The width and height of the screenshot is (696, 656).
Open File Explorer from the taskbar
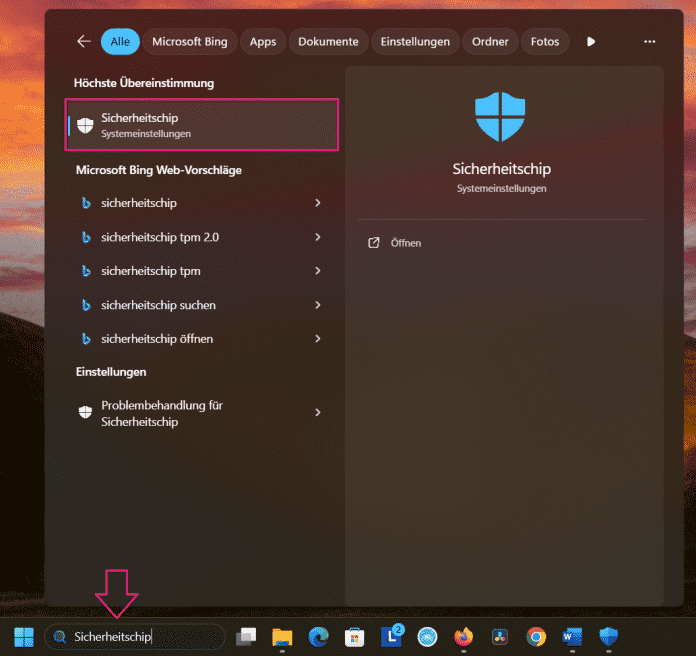tap(281, 637)
